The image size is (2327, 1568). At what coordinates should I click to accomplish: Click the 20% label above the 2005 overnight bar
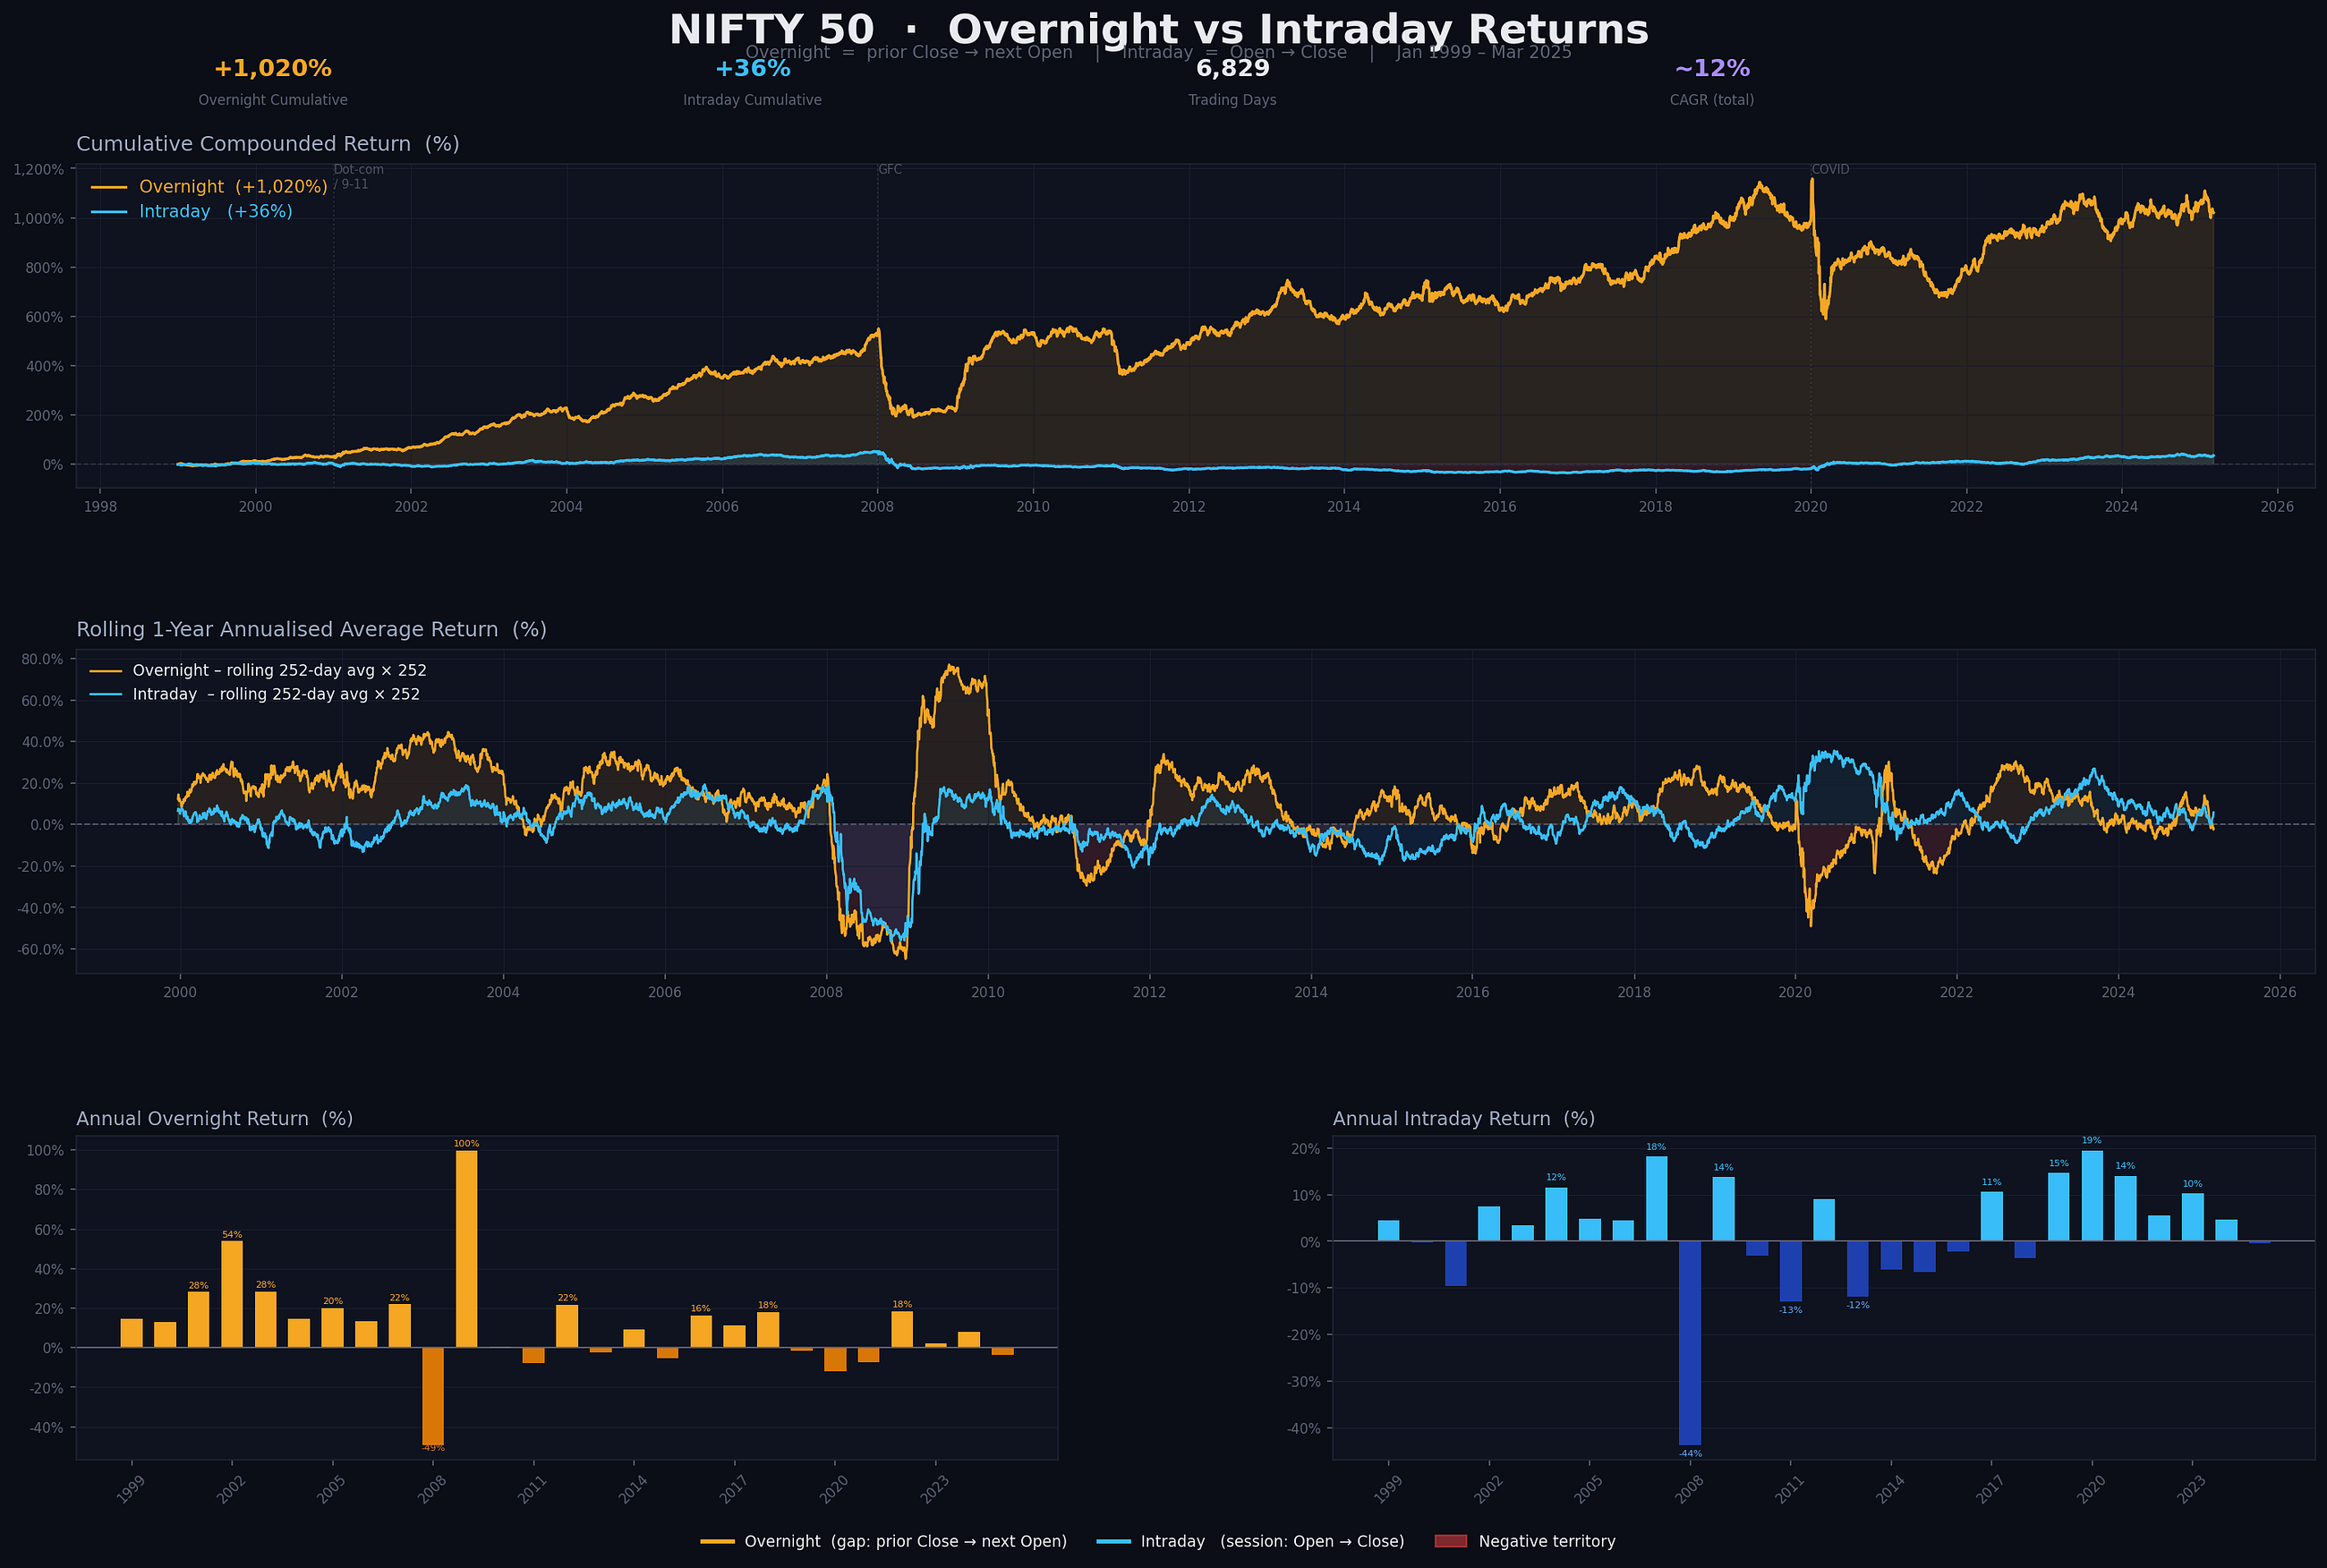[x=333, y=1302]
